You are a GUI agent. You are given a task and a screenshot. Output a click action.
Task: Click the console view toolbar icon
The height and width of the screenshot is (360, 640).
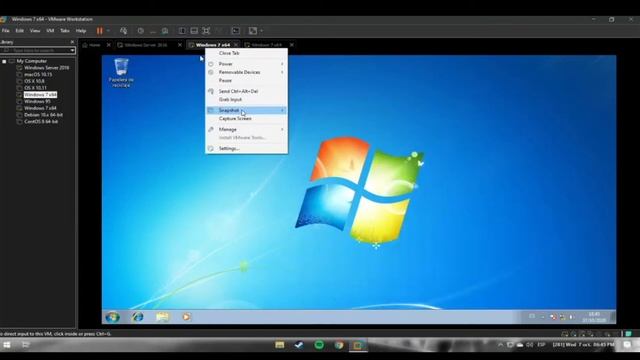(236, 31)
